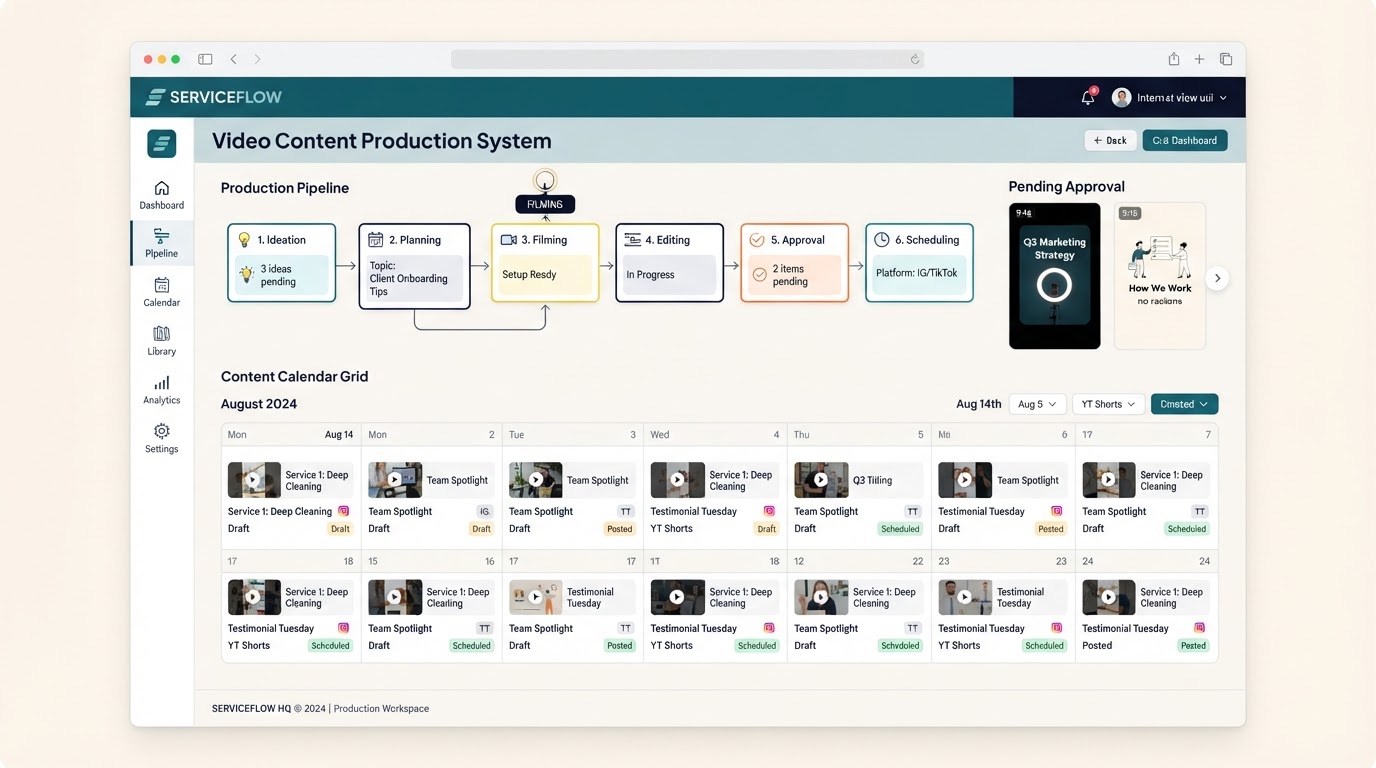
Task: Open the 4. Editing stage card
Action: point(669,263)
